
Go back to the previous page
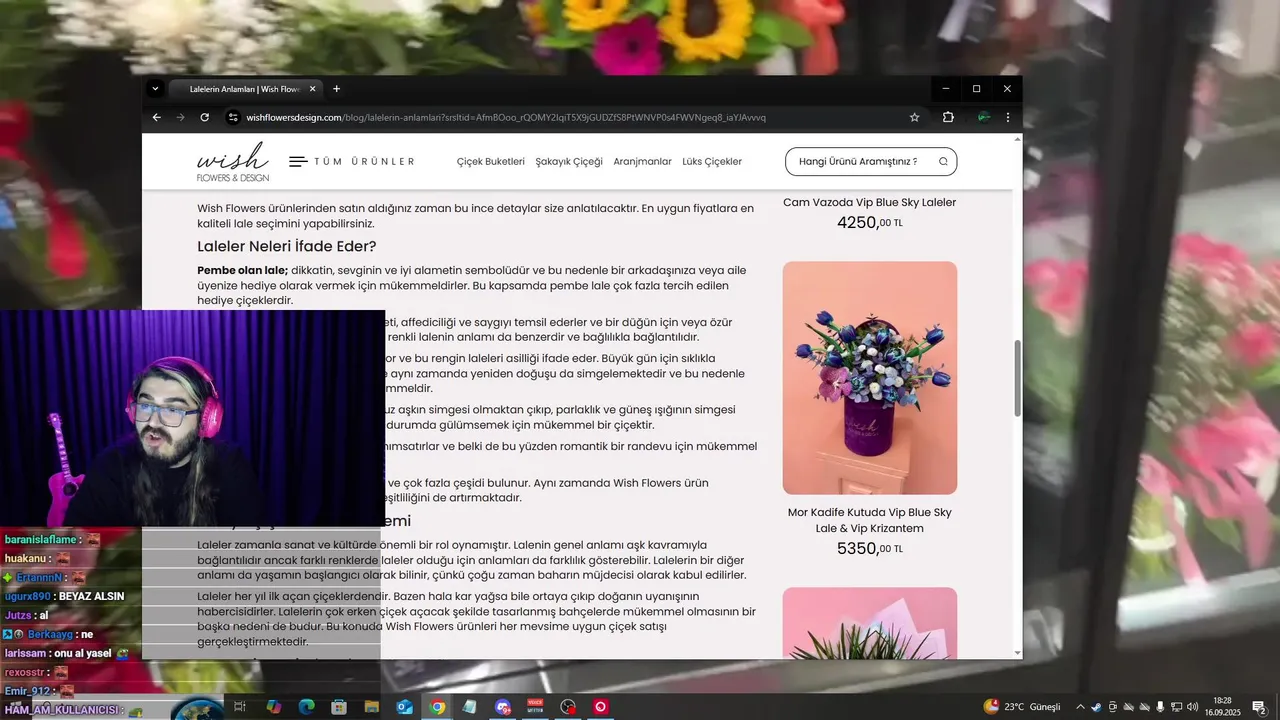[x=156, y=117]
